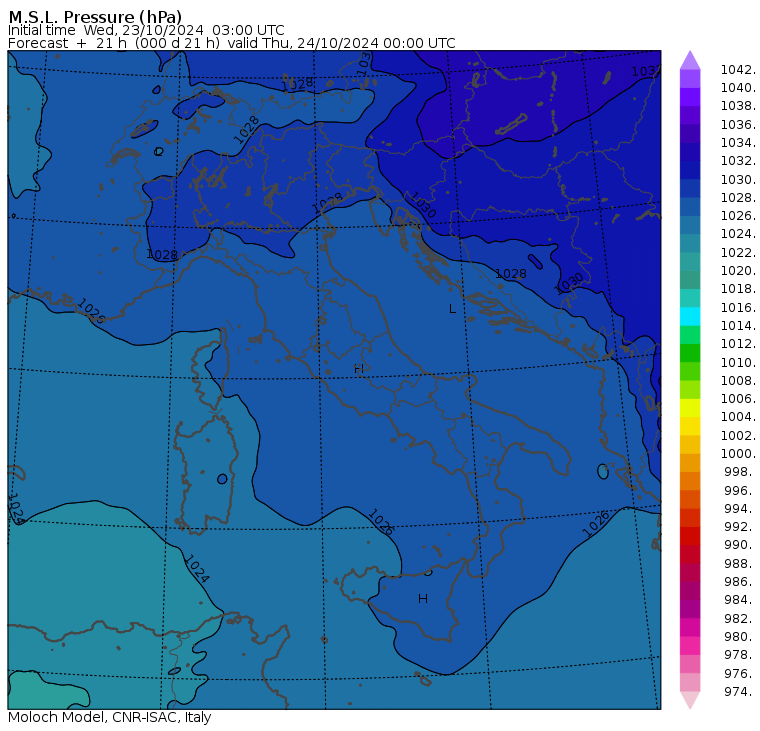Pick the red legend swatch between 990 and 992

point(690,536)
